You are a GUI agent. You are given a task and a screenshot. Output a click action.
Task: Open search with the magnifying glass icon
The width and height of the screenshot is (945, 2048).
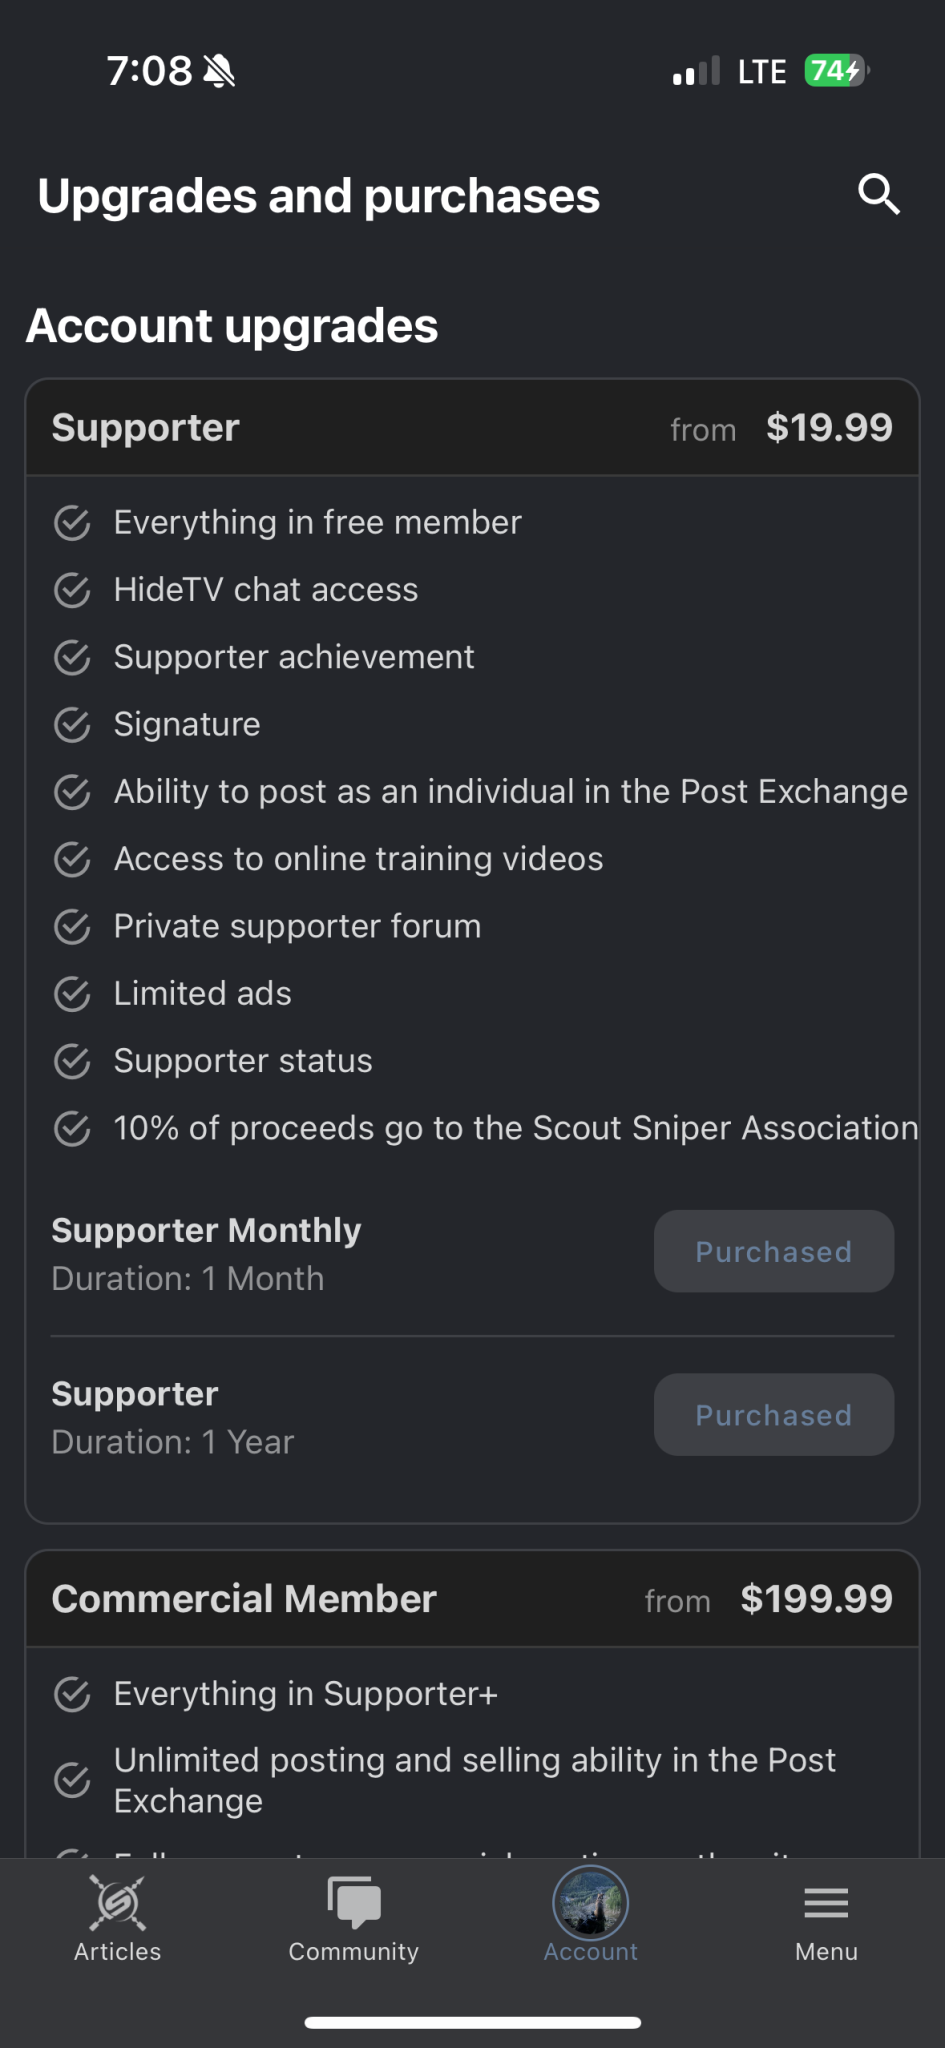879,194
